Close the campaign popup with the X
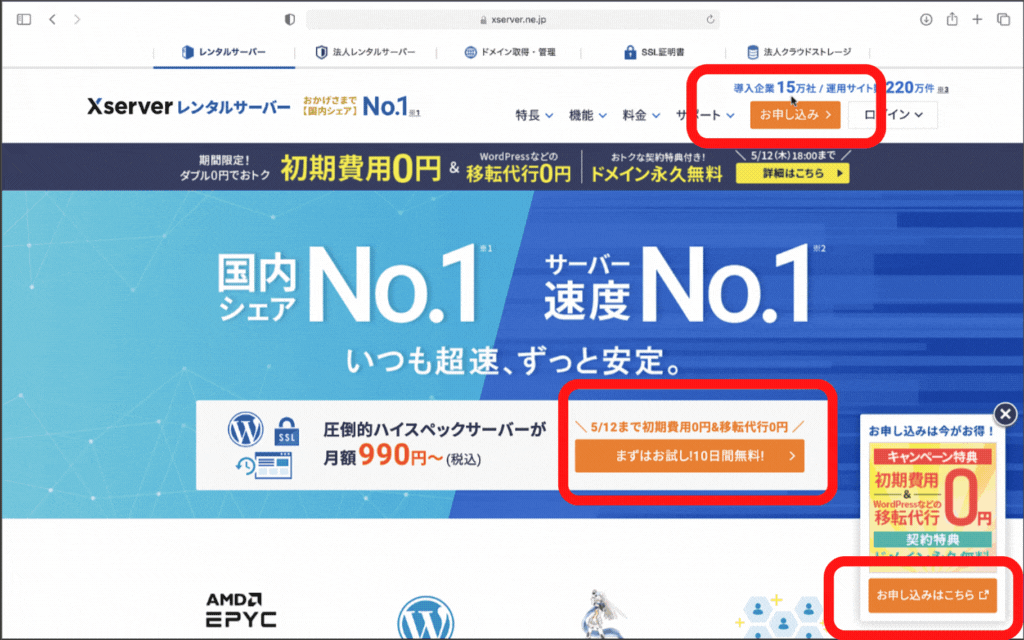The width and height of the screenshot is (1024, 640). click(1006, 413)
